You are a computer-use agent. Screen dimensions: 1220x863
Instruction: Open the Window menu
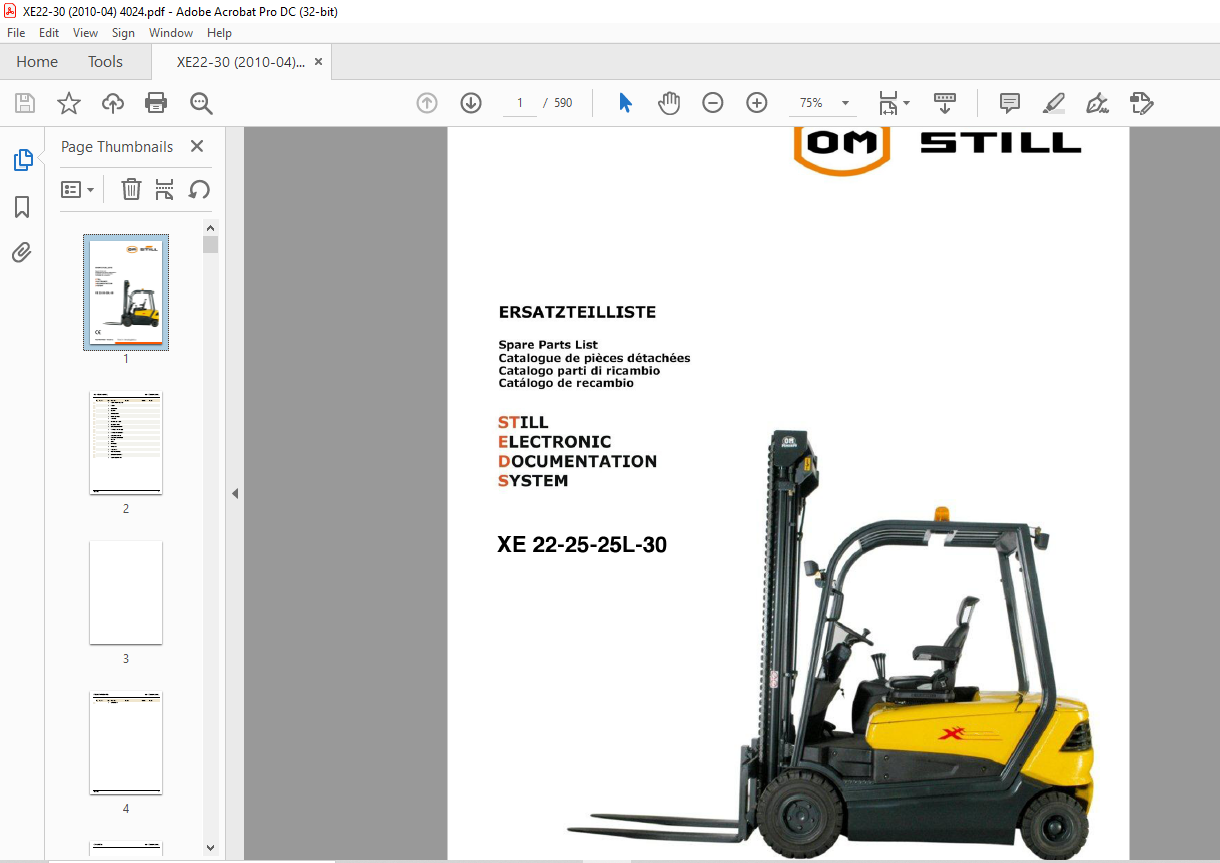pyautogui.click(x=171, y=33)
